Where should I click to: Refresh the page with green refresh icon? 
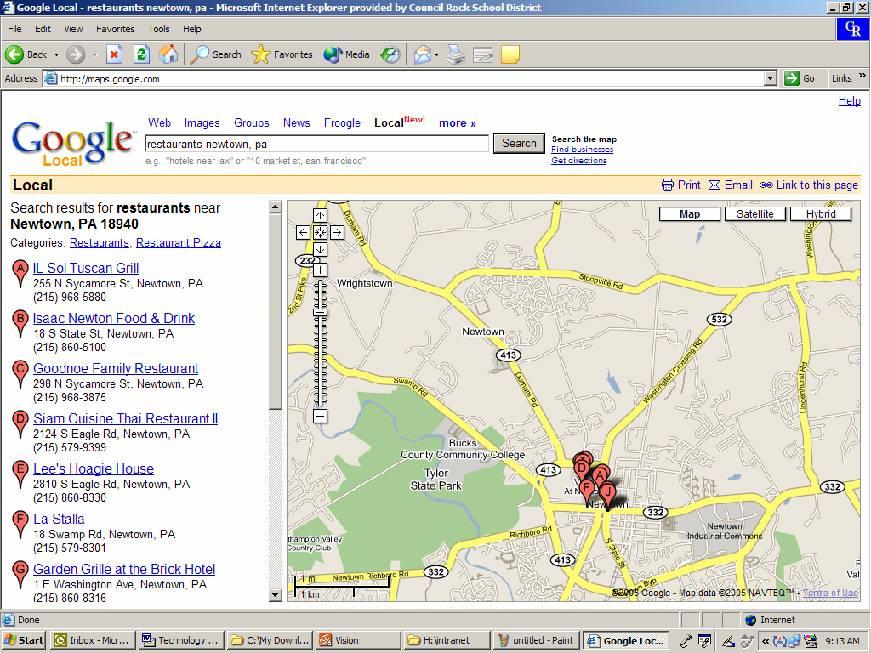142,54
